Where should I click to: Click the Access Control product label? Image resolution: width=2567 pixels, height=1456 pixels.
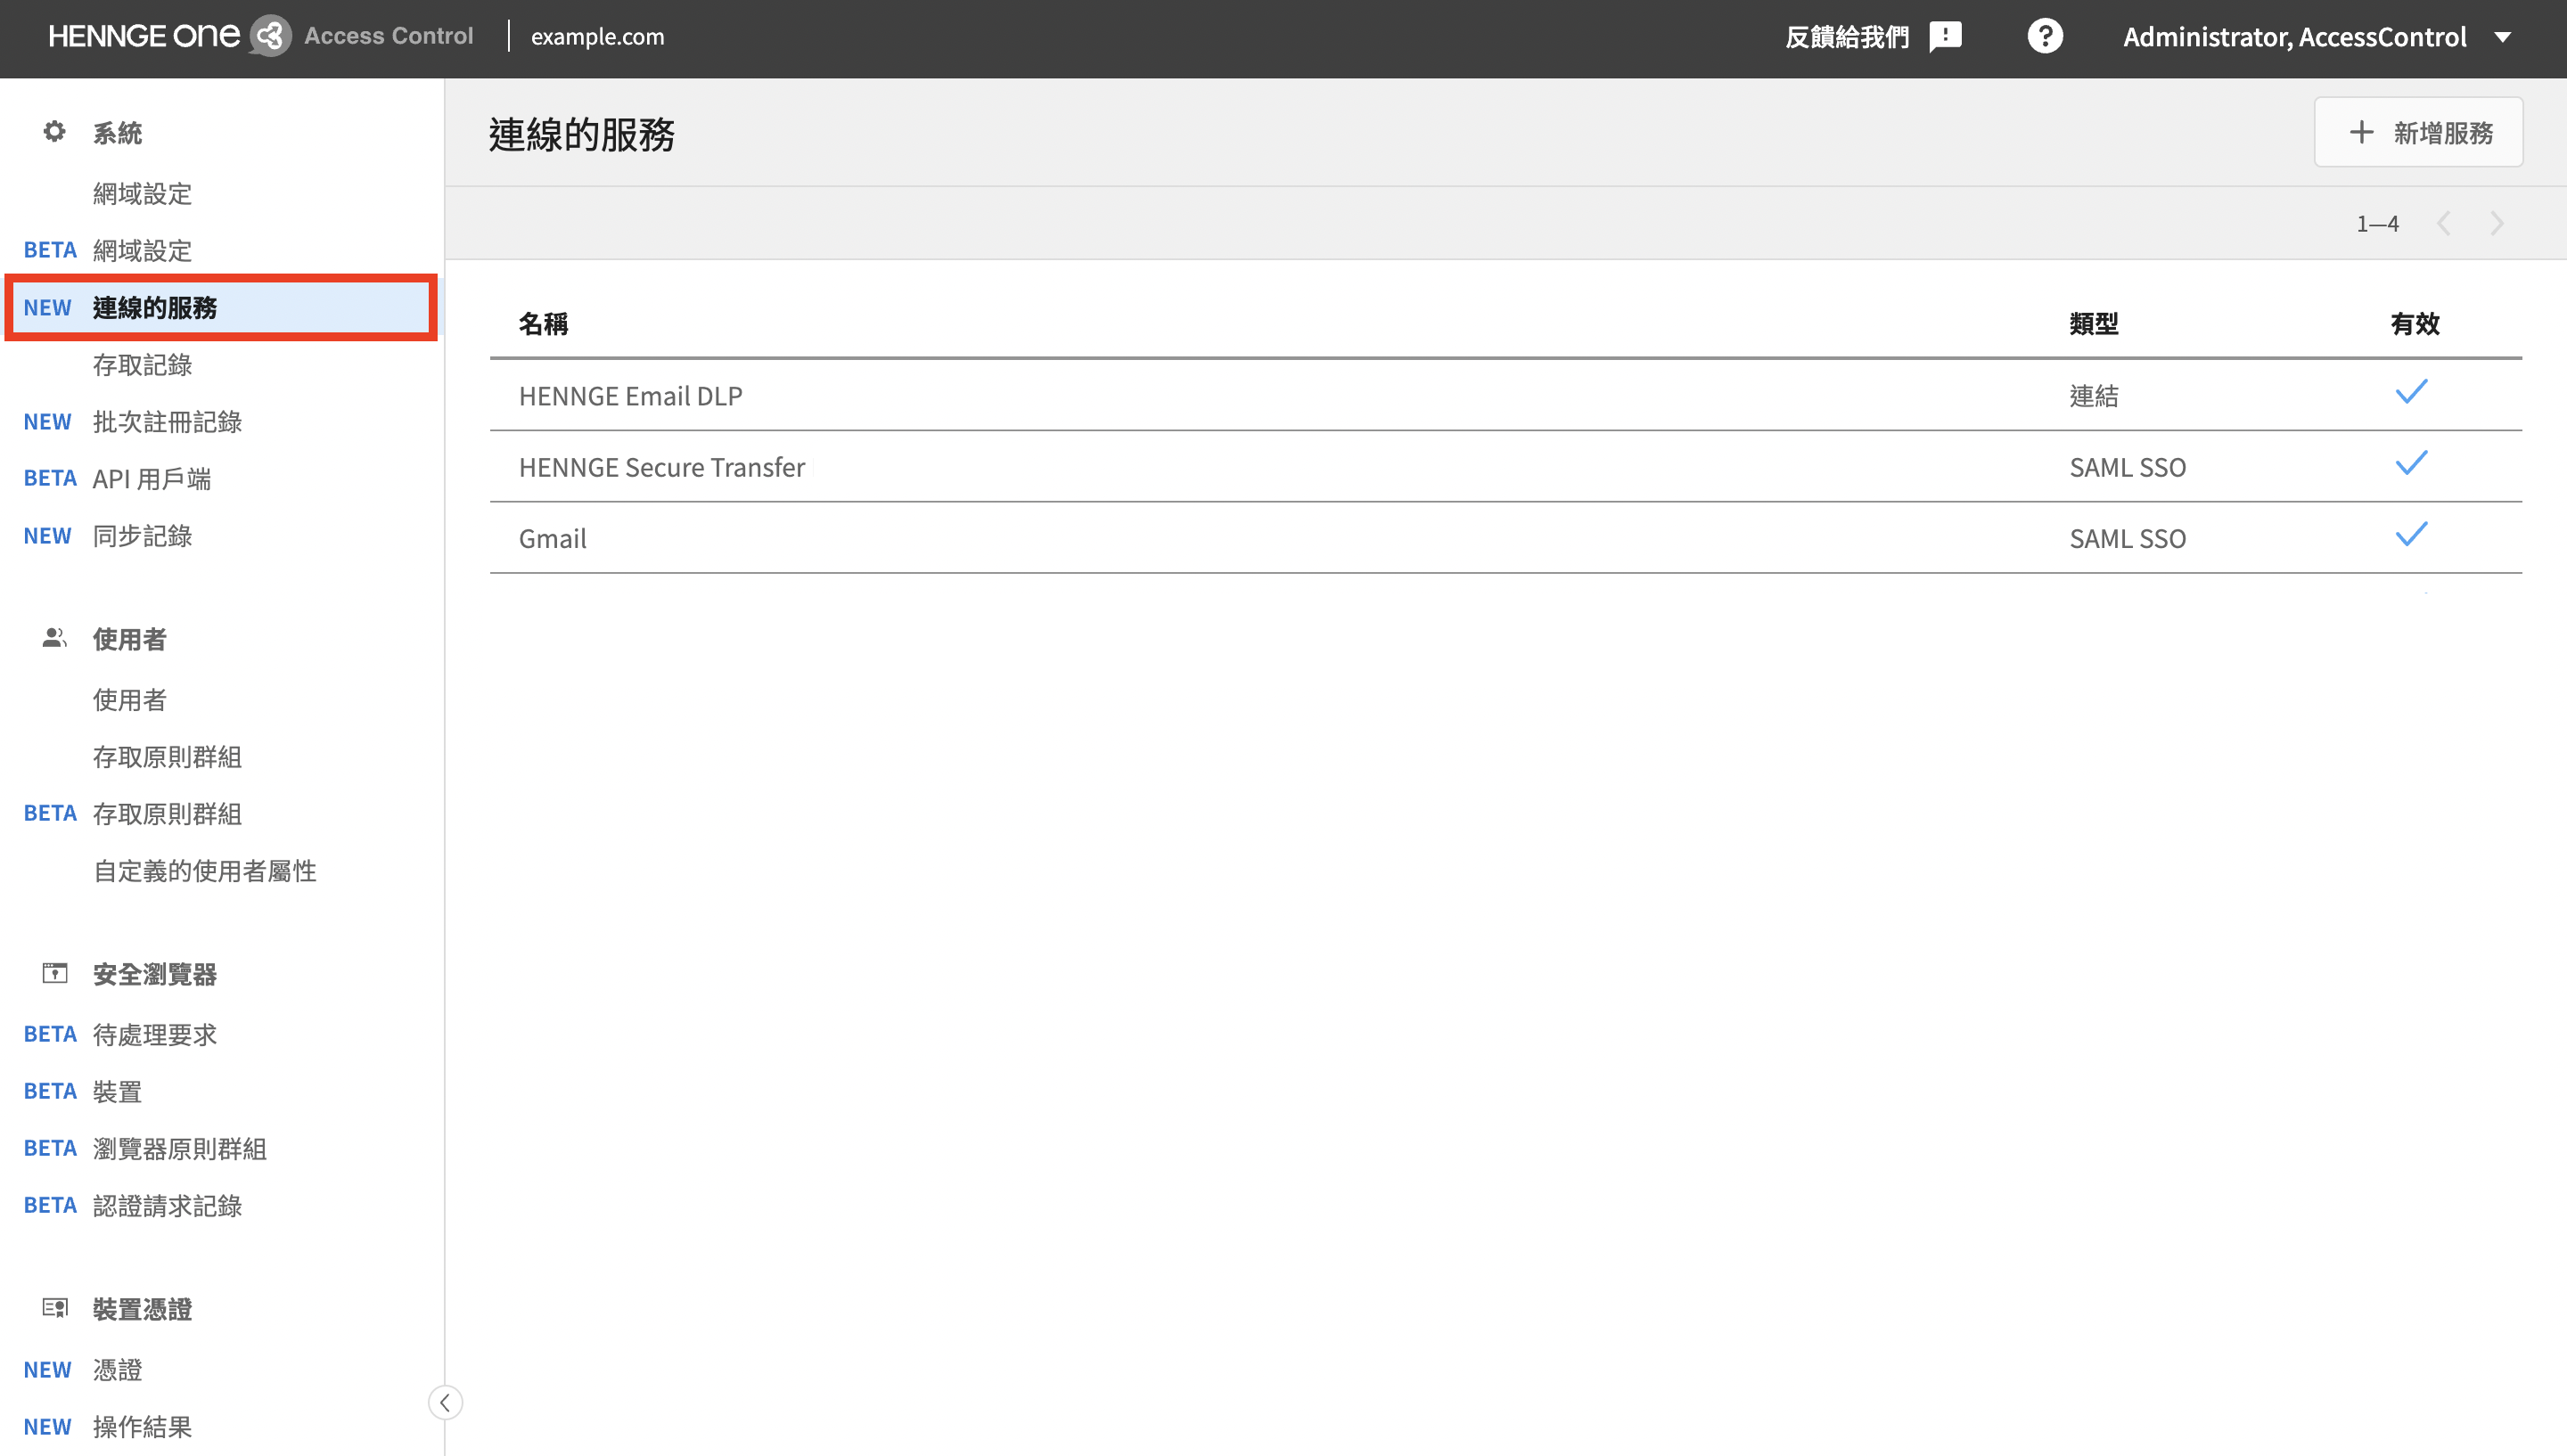click(x=388, y=36)
